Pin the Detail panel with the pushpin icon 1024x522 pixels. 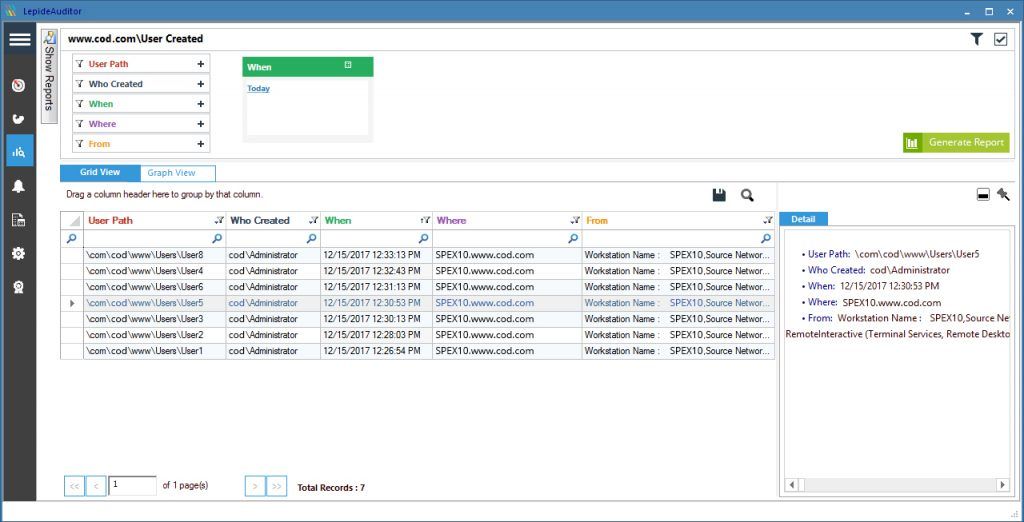[1003, 195]
